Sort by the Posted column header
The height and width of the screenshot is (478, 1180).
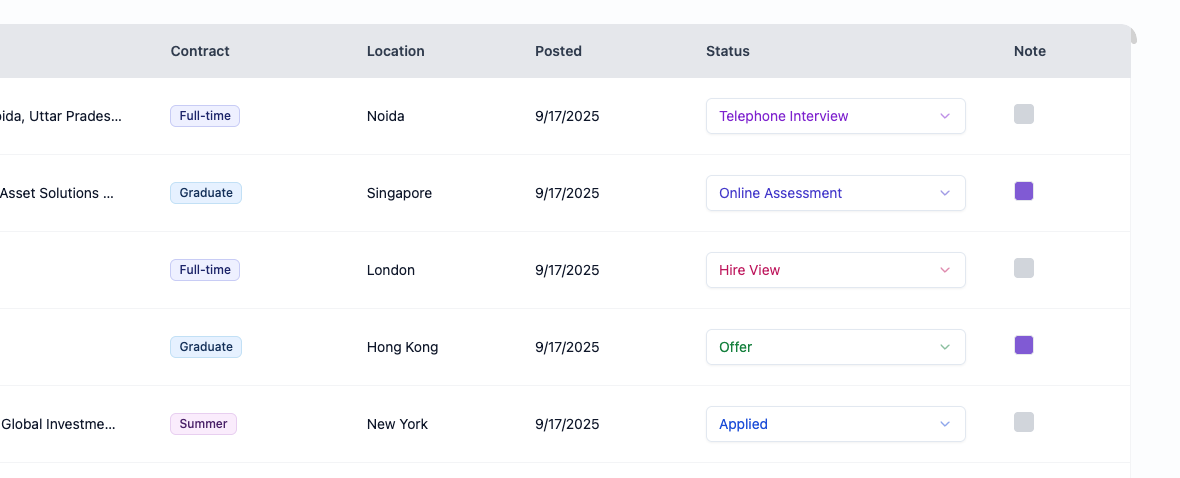coord(558,51)
